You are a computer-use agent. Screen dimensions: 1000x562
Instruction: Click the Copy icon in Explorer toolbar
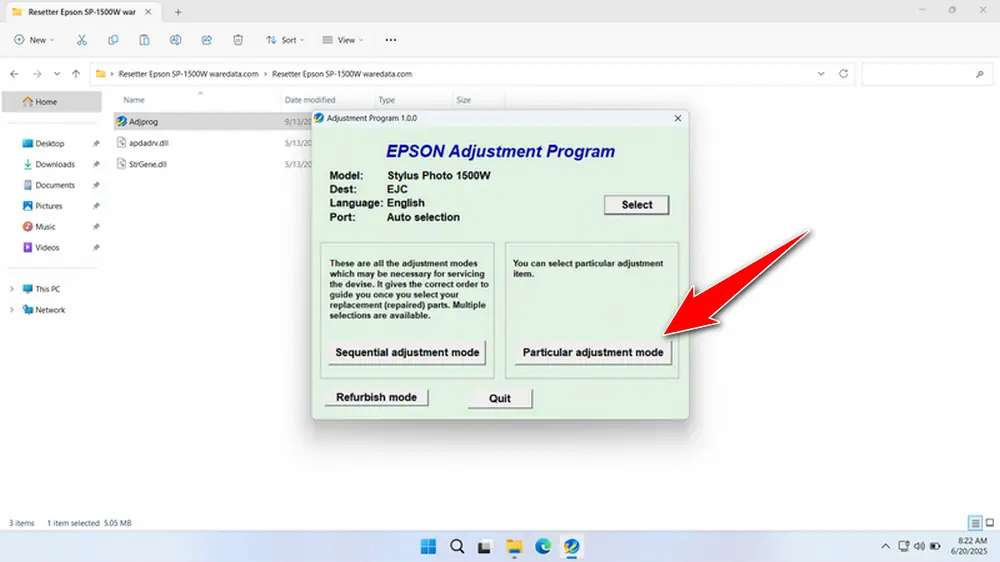[x=113, y=40]
